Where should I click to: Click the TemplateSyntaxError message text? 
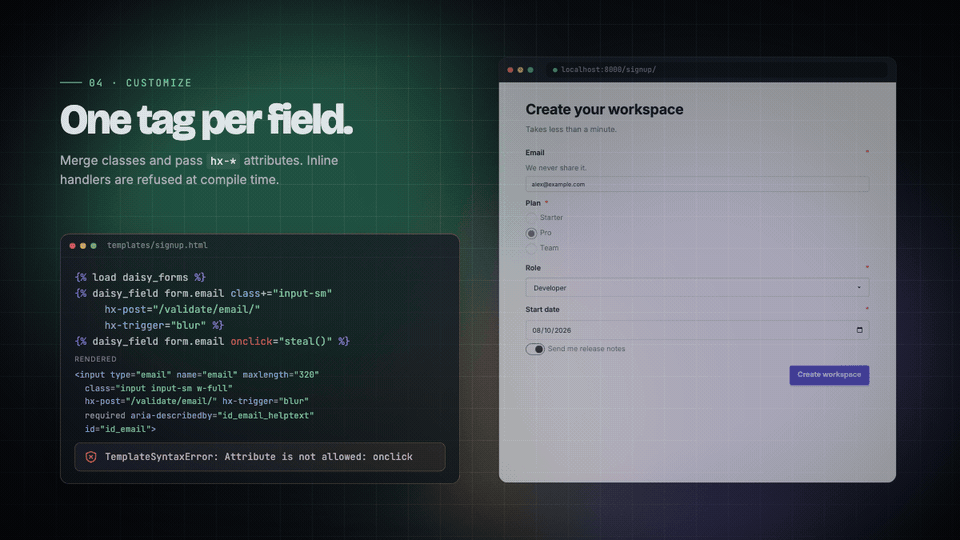click(x=258, y=457)
